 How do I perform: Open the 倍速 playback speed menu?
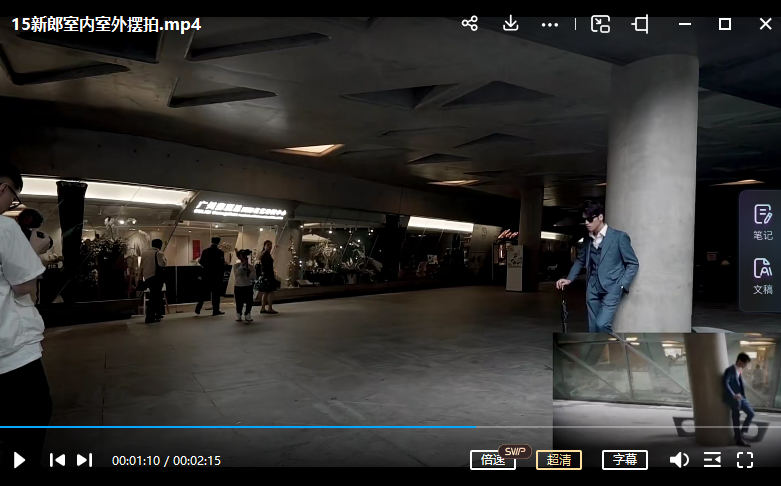click(x=493, y=460)
